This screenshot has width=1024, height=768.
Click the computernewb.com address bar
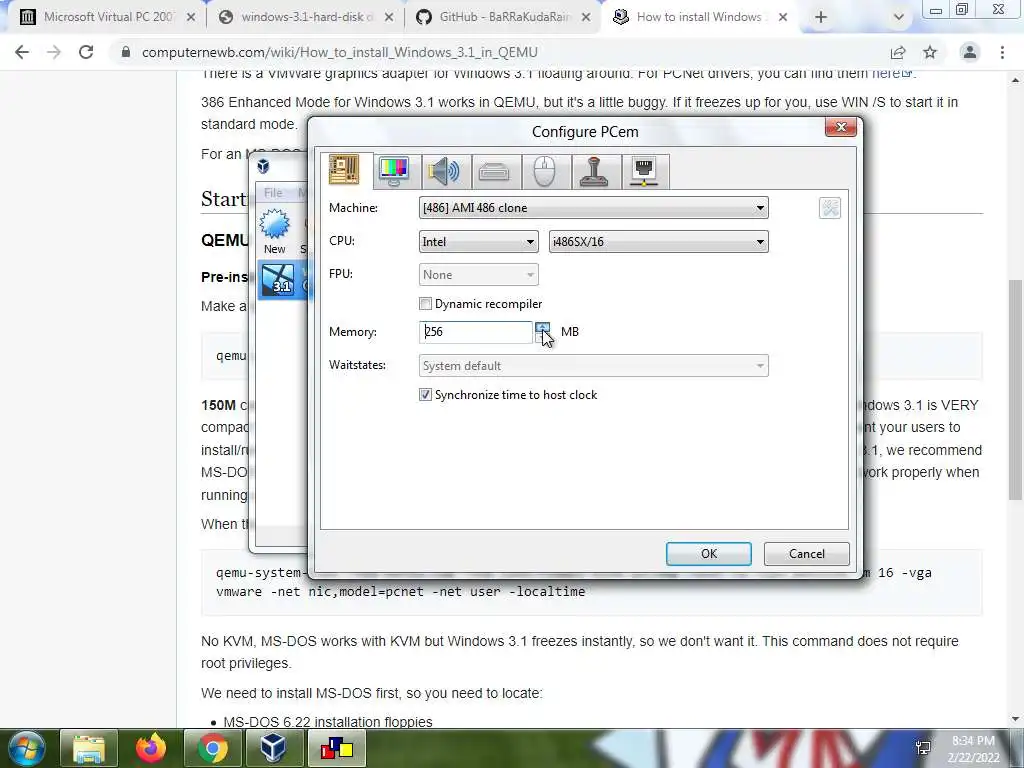tap(340, 52)
